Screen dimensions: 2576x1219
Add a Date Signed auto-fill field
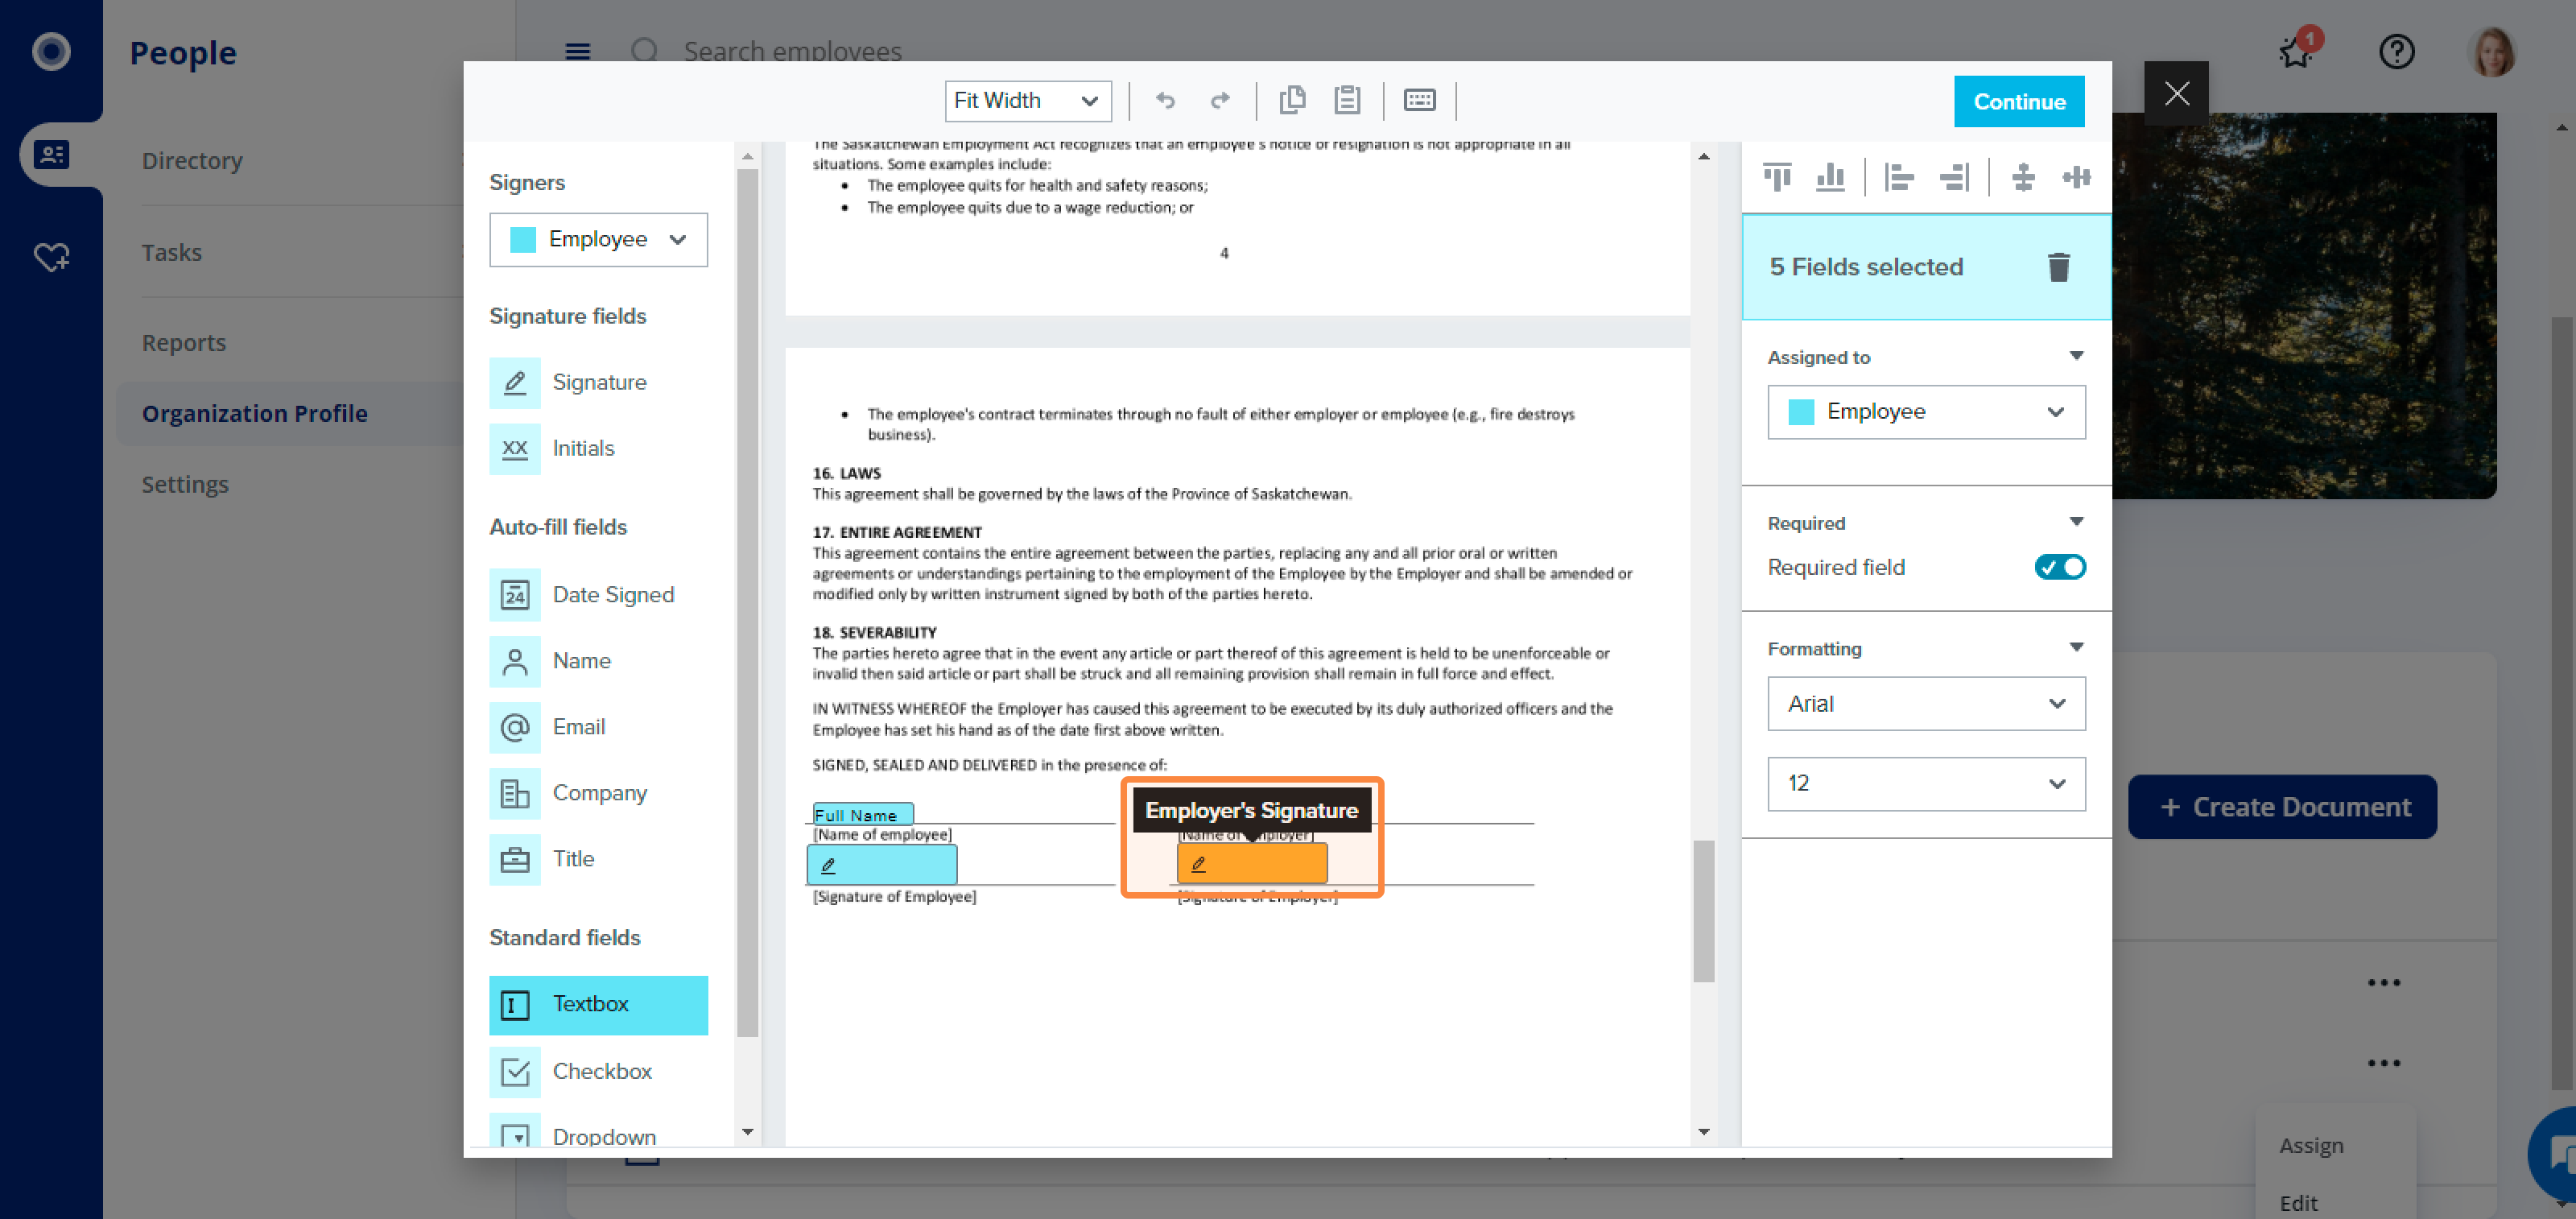[598, 595]
